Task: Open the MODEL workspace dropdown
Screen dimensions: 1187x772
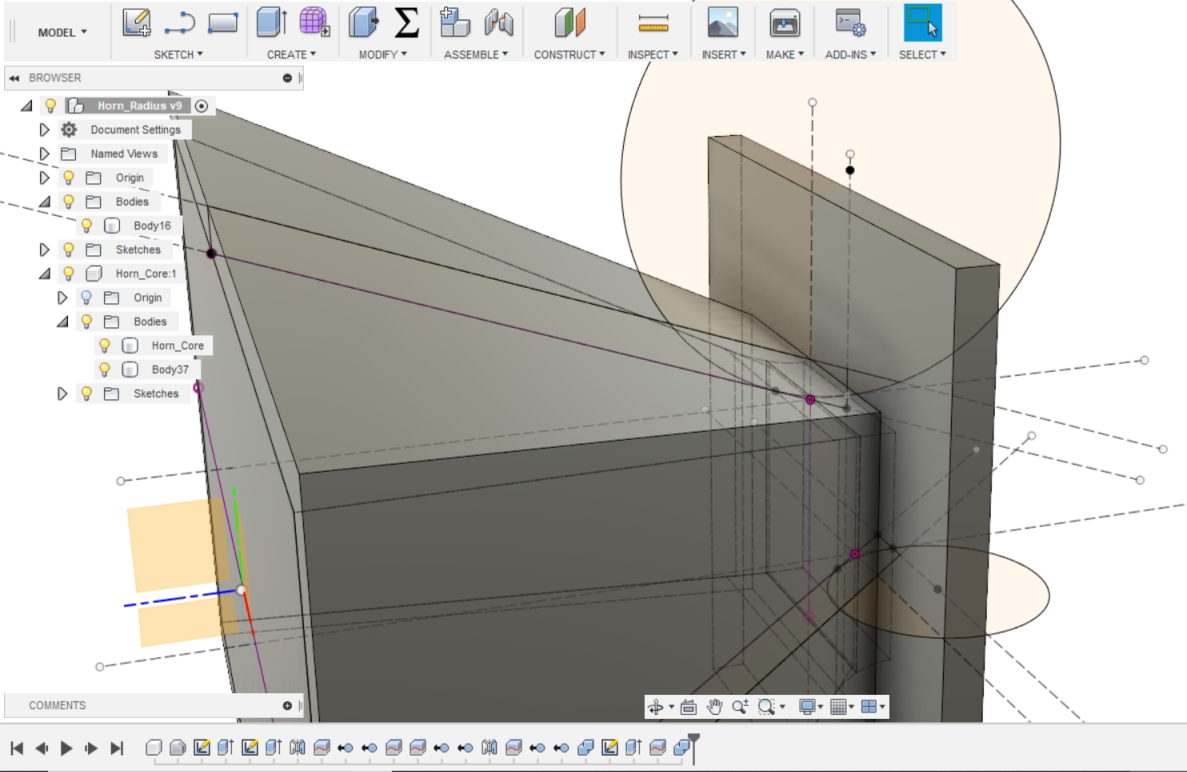Action: [62, 32]
